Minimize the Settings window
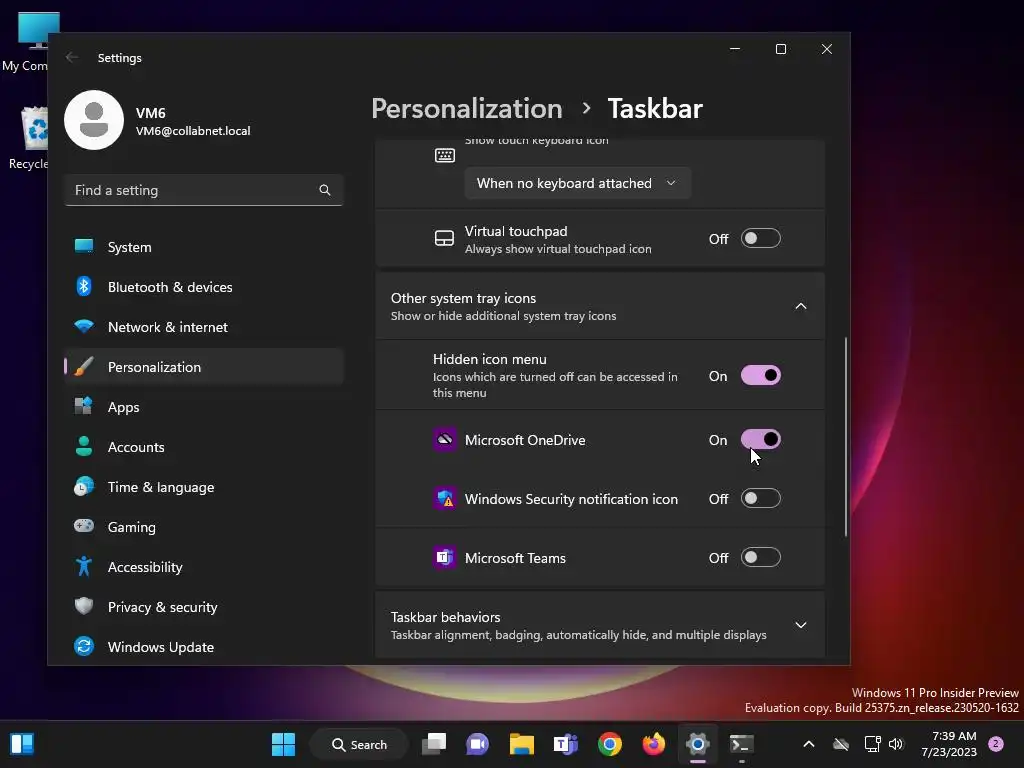Image resolution: width=1024 pixels, height=768 pixels. (735, 49)
